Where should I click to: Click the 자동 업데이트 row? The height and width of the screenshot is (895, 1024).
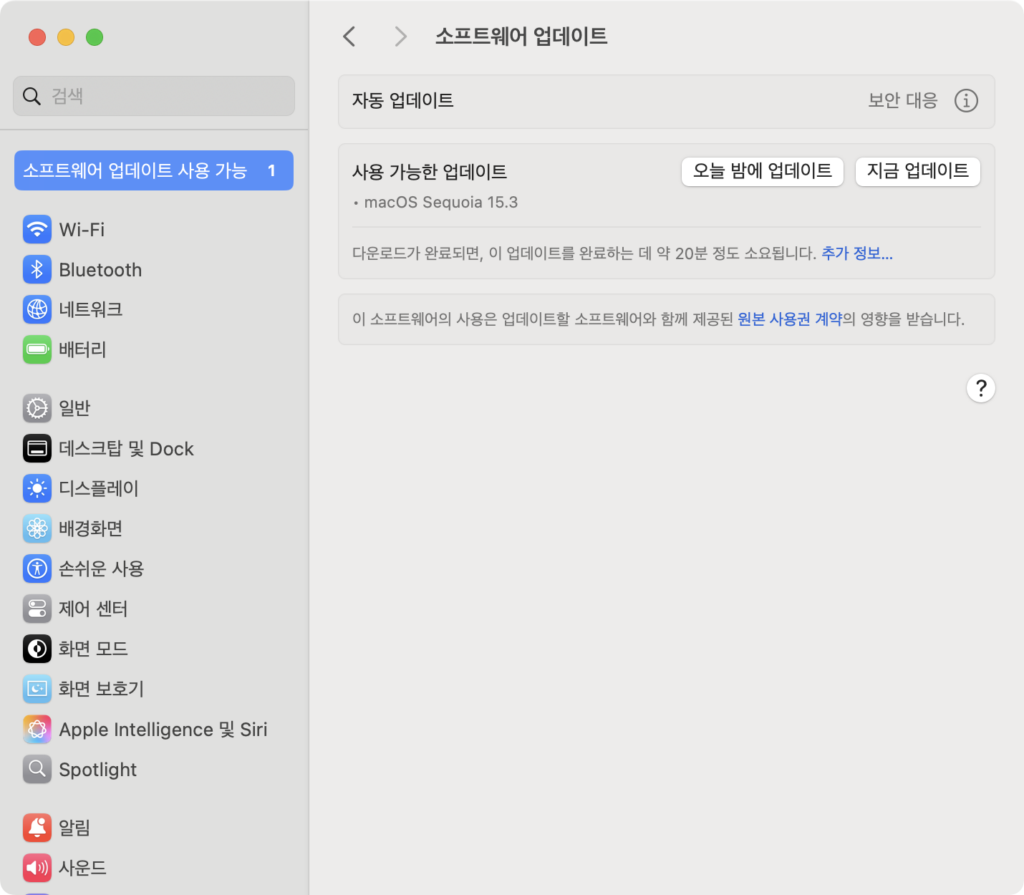[x=666, y=101]
